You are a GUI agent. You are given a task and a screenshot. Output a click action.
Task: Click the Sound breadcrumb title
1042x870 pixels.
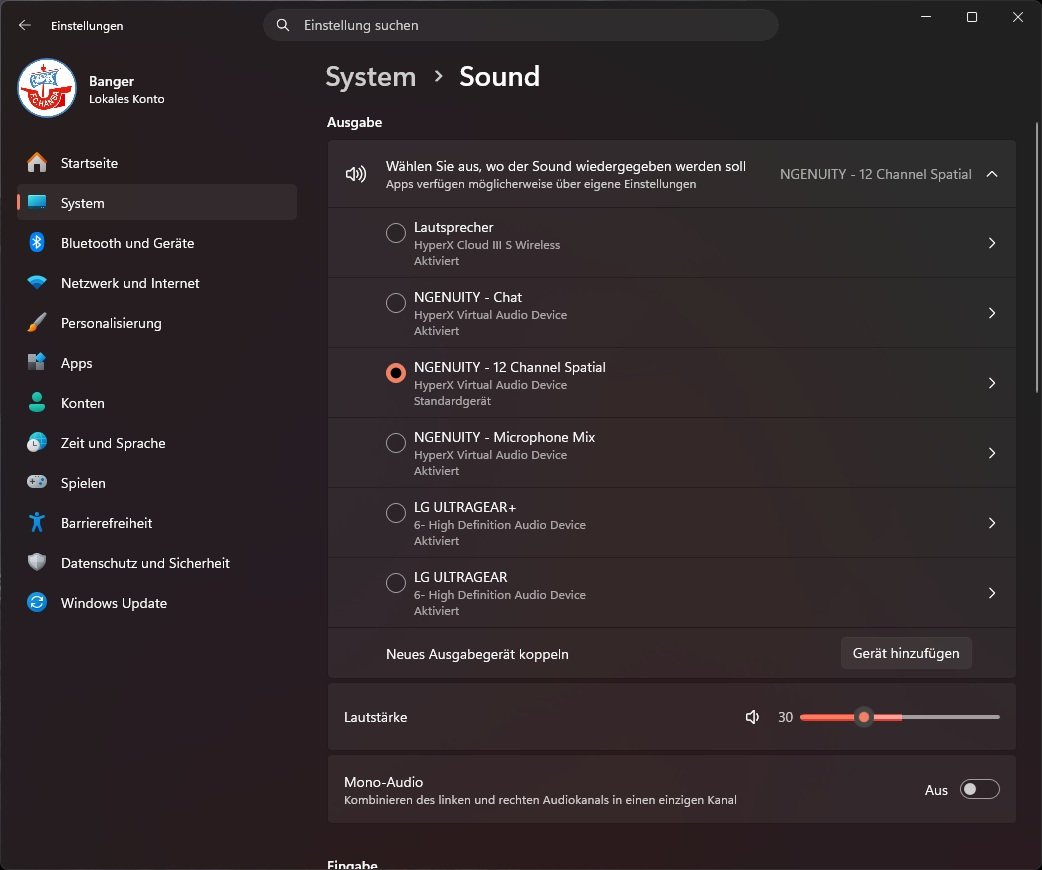coord(500,77)
